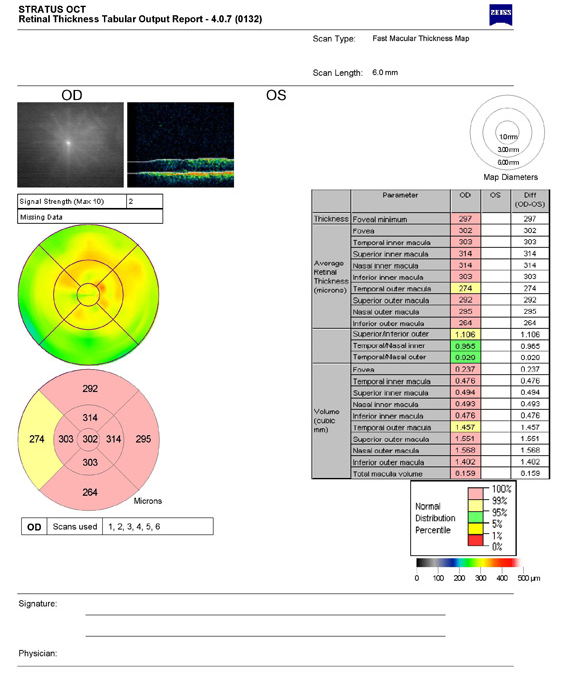Click the colored retinal thickness map
Image resolution: width=580 pixels, height=690 pixels.
coord(88,294)
